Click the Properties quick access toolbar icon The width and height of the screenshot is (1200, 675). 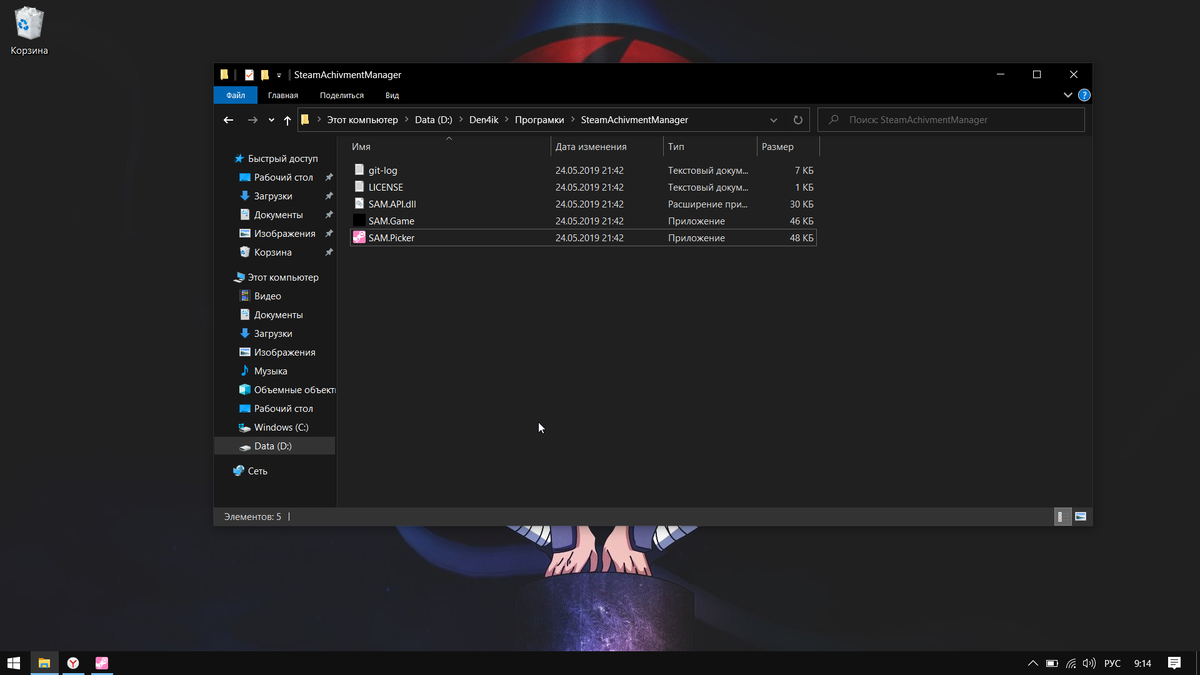[x=250, y=75]
